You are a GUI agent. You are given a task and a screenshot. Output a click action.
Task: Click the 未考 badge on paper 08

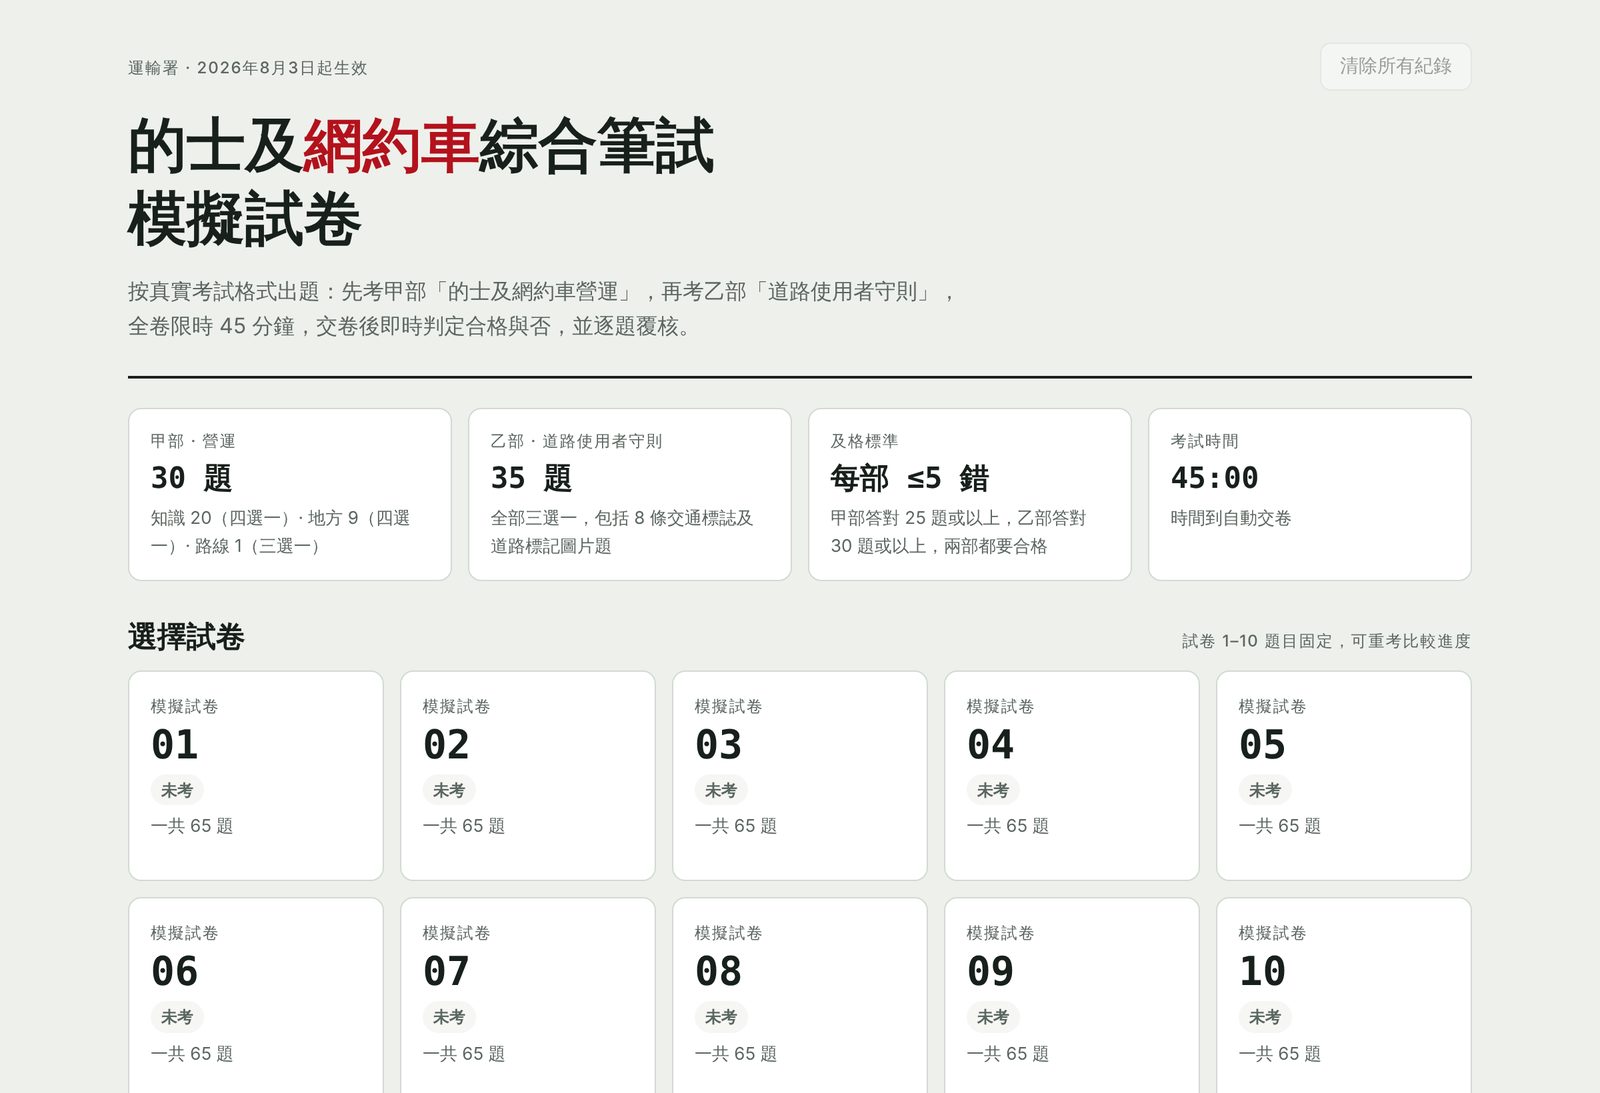click(x=721, y=1017)
